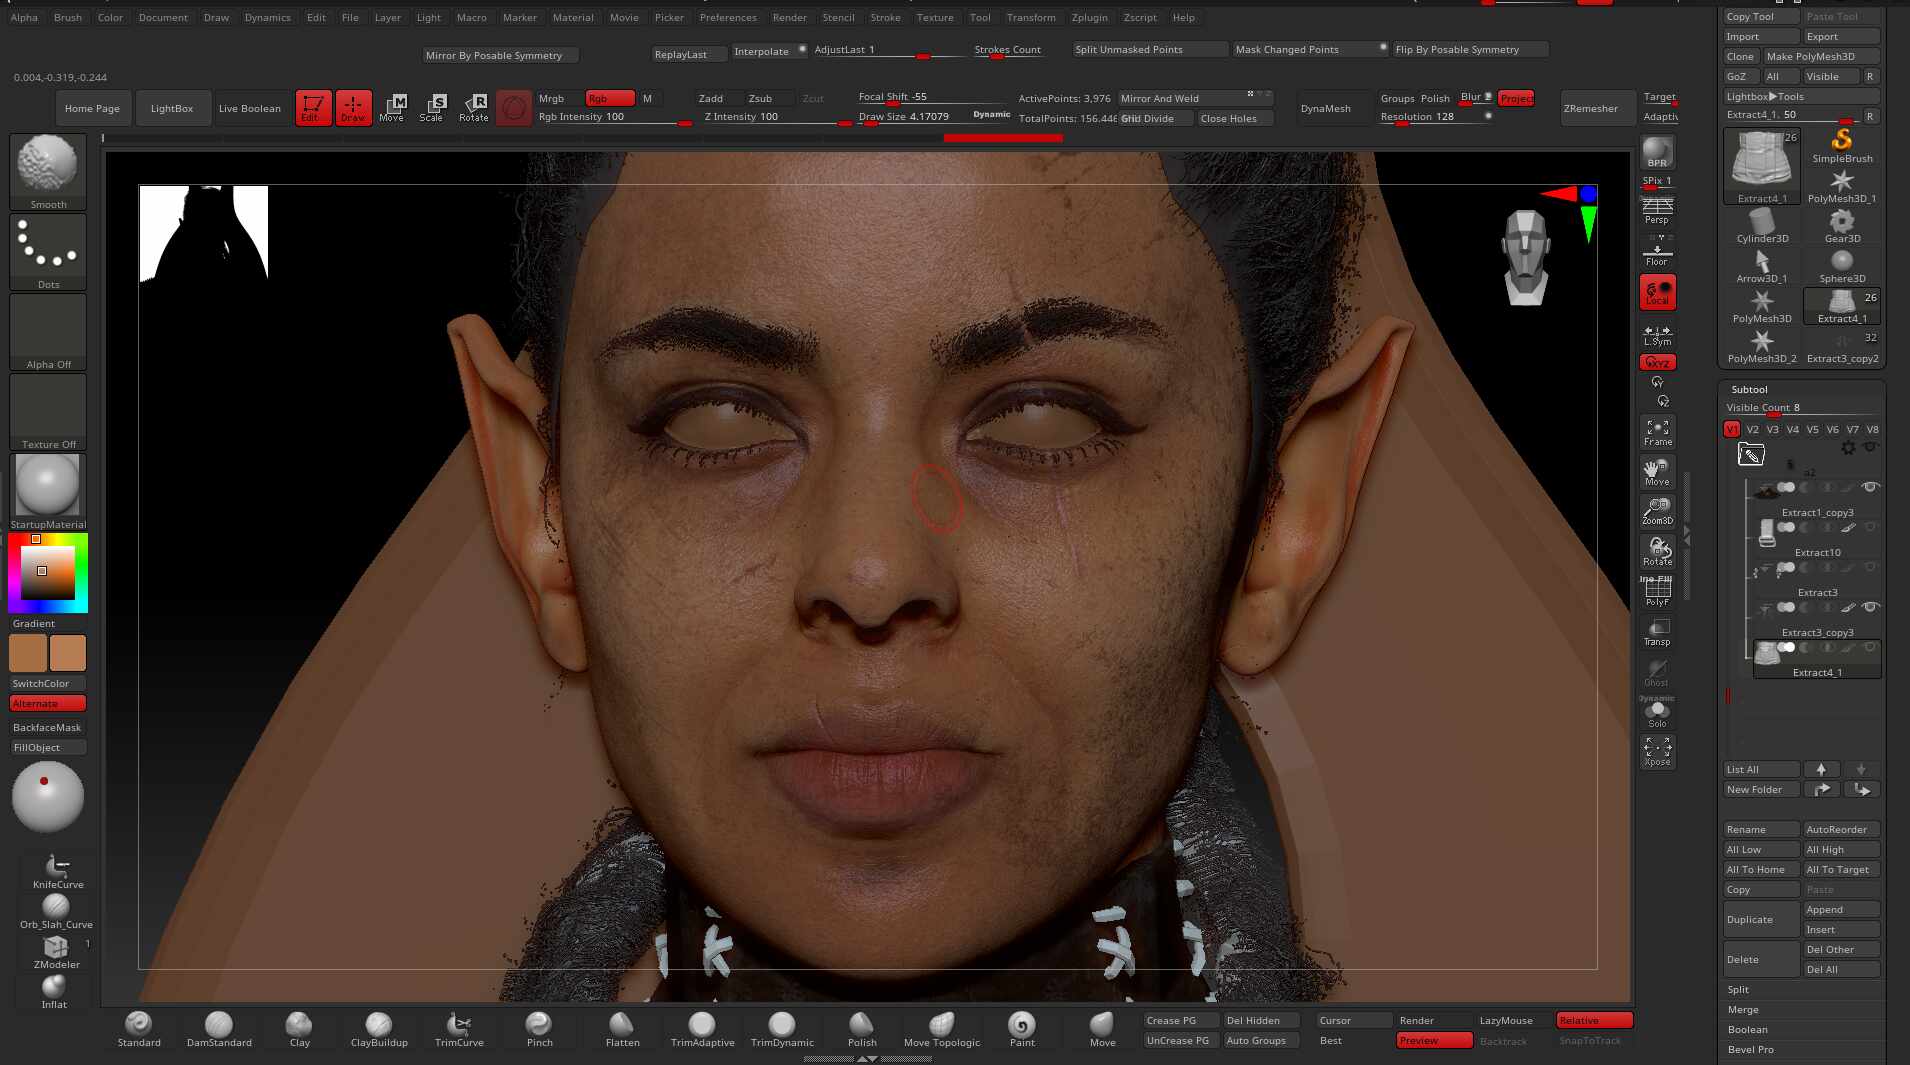Image resolution: width=1910 pixels, height=1065 pixels.
Task: Open the StartupMaterial material picker
Action: (x=48, y=492)
